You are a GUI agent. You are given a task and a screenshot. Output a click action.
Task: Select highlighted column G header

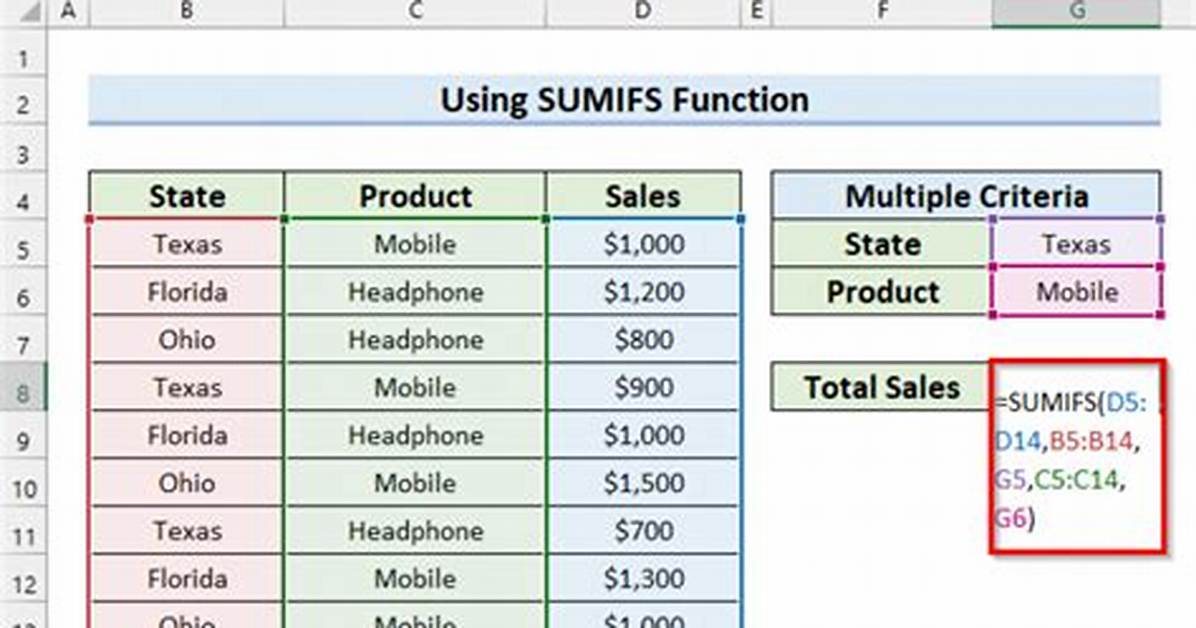[1076, 11]
